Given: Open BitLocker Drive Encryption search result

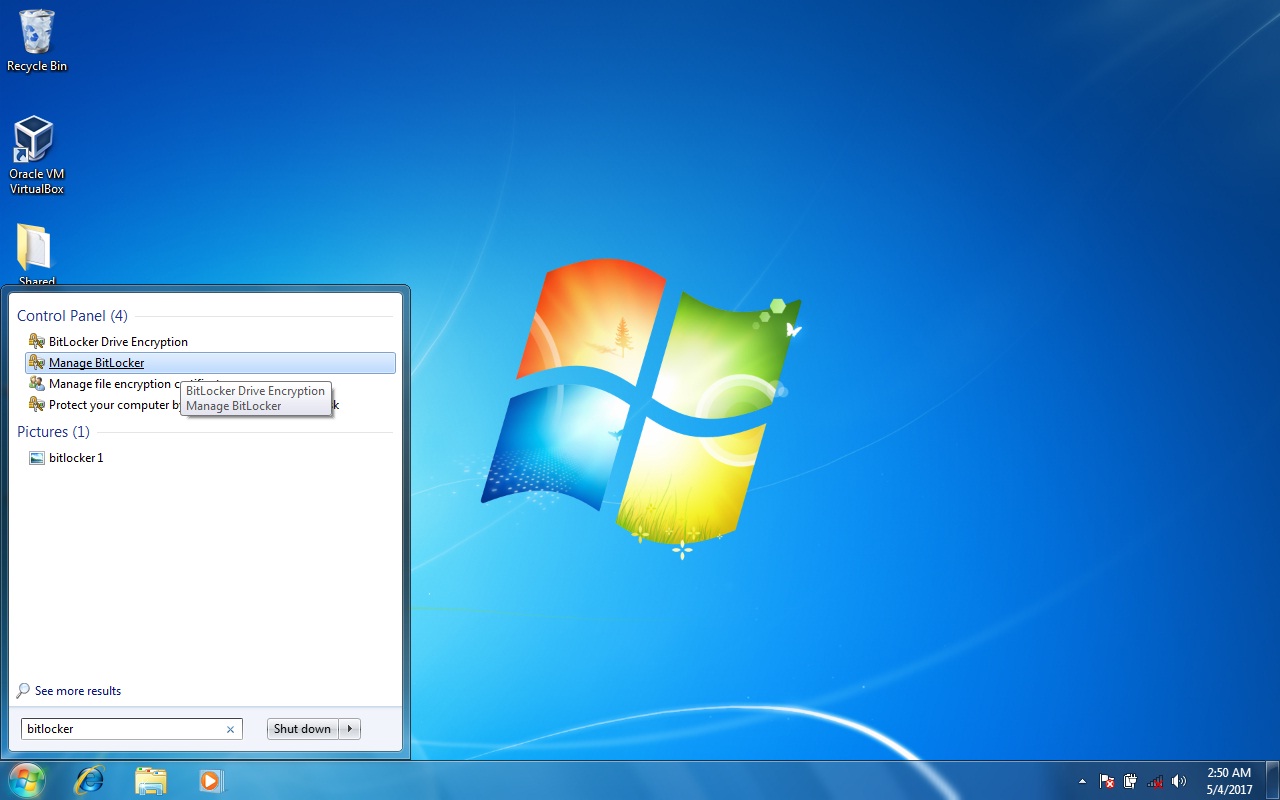Looking at the screenshot, I should coord(210,342).
